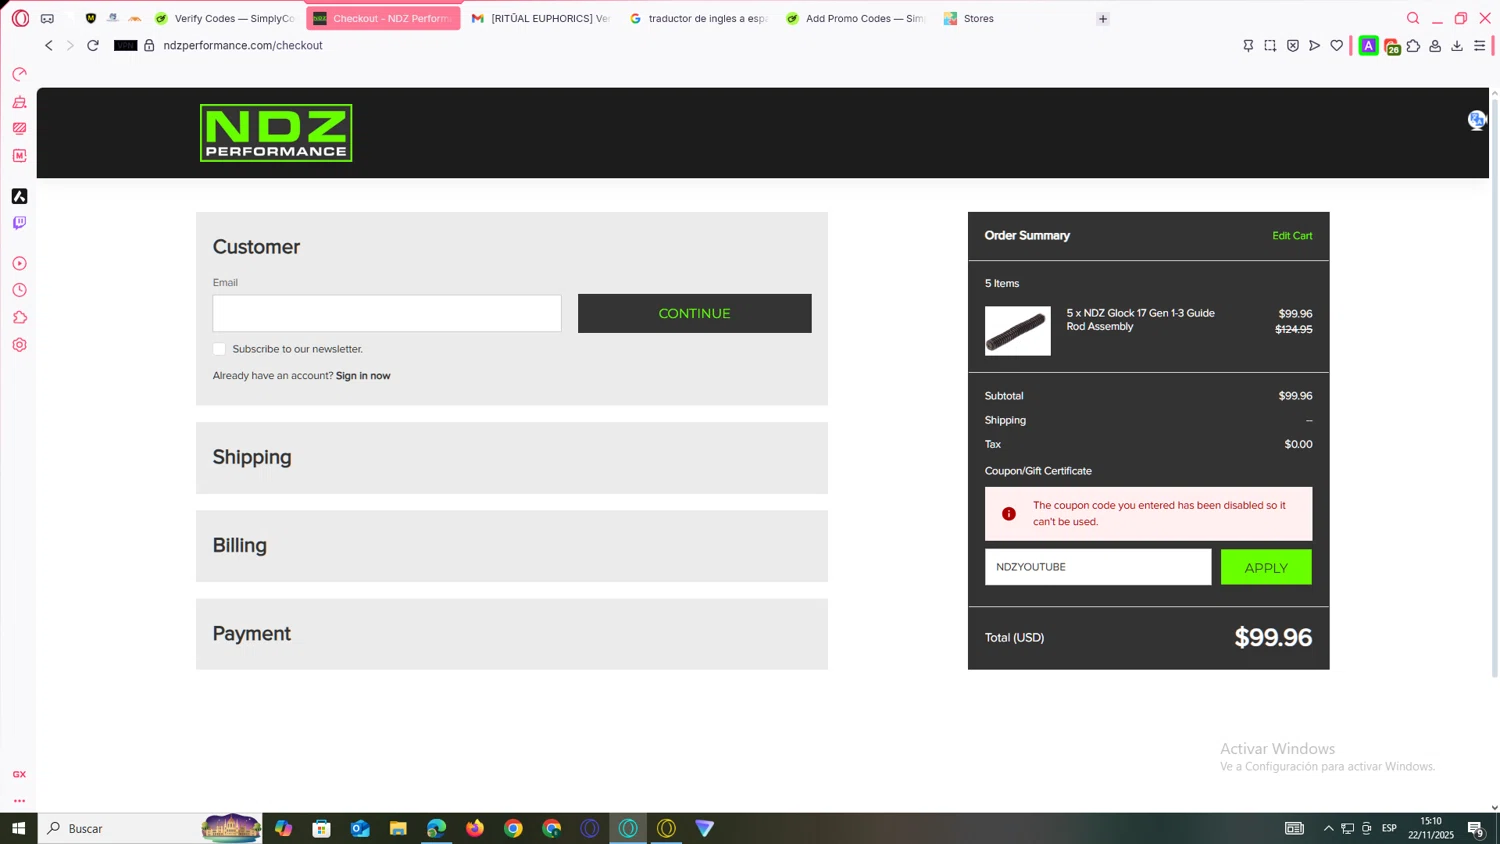This screenshot has width=1500, height=844.
Task: View site security padlock info
Action: point(149,45)
